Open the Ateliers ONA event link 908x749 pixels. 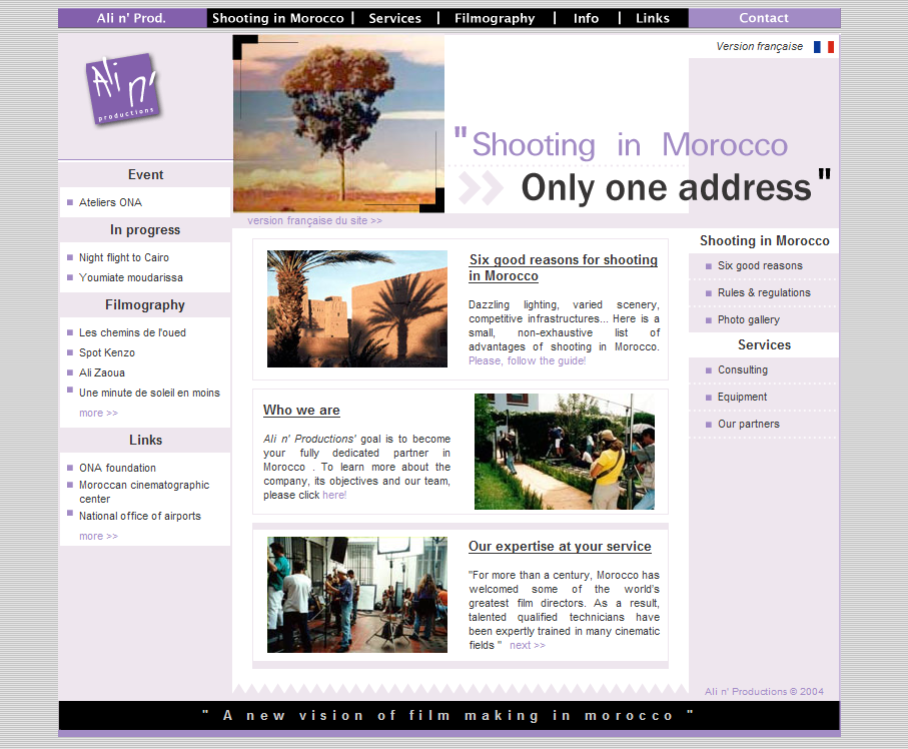pos(110,202)
